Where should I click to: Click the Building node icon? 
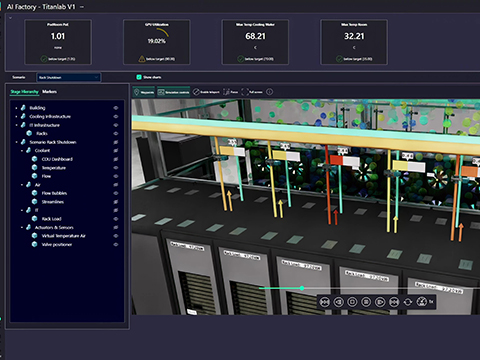pos(23,108)
